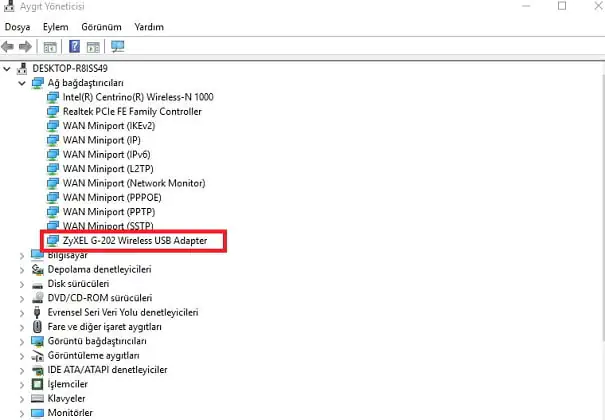The image size is (605, 420).
Task: Click icon beside Realtek PCIe FE Family Controller
Action: coord(53,111)
